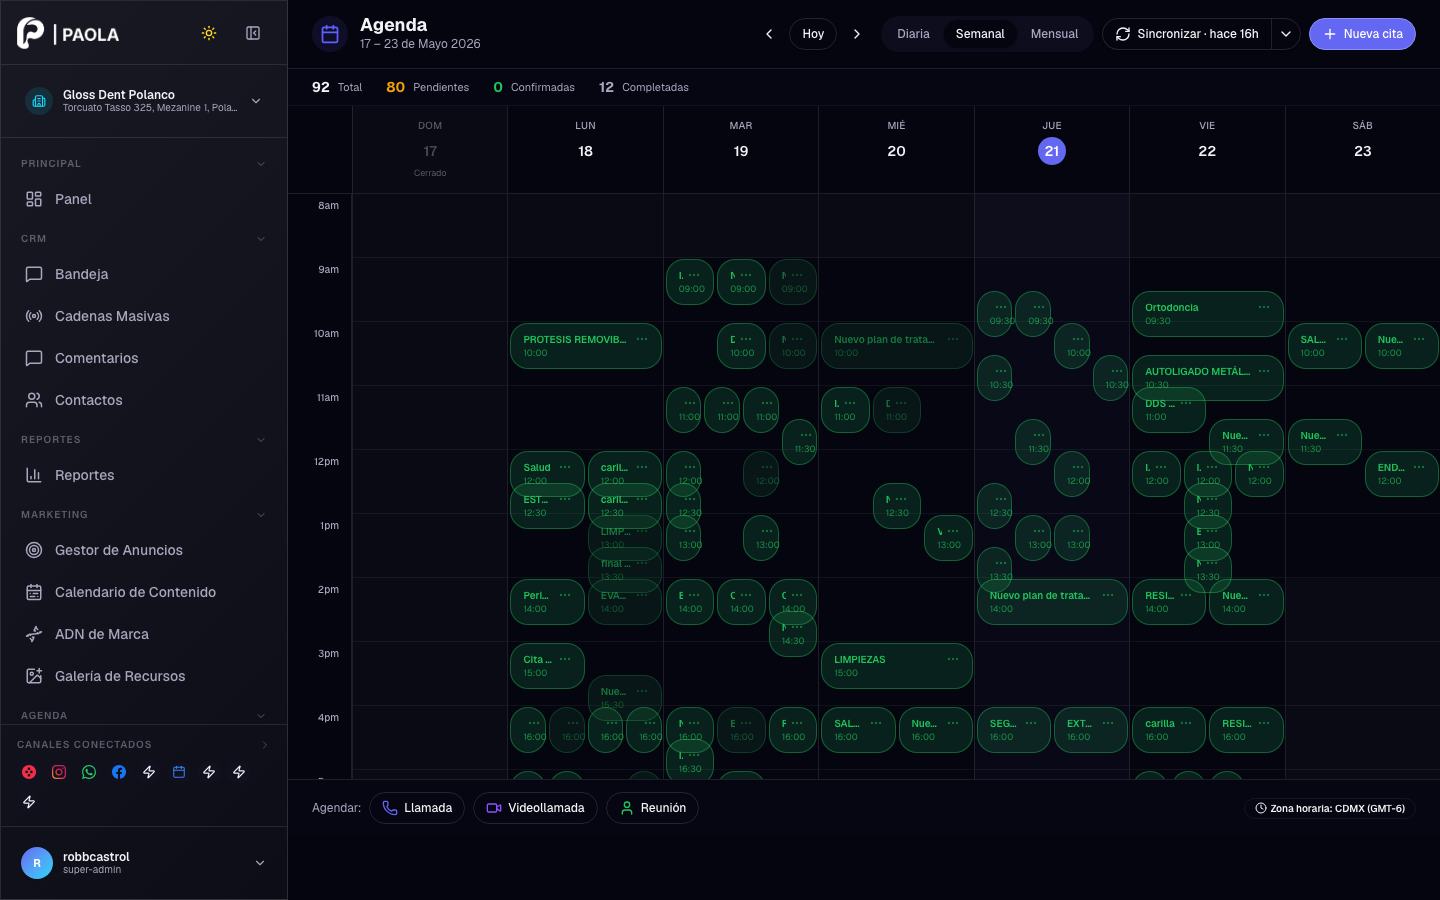Click the PAOLA logo icon

[30, 33]
